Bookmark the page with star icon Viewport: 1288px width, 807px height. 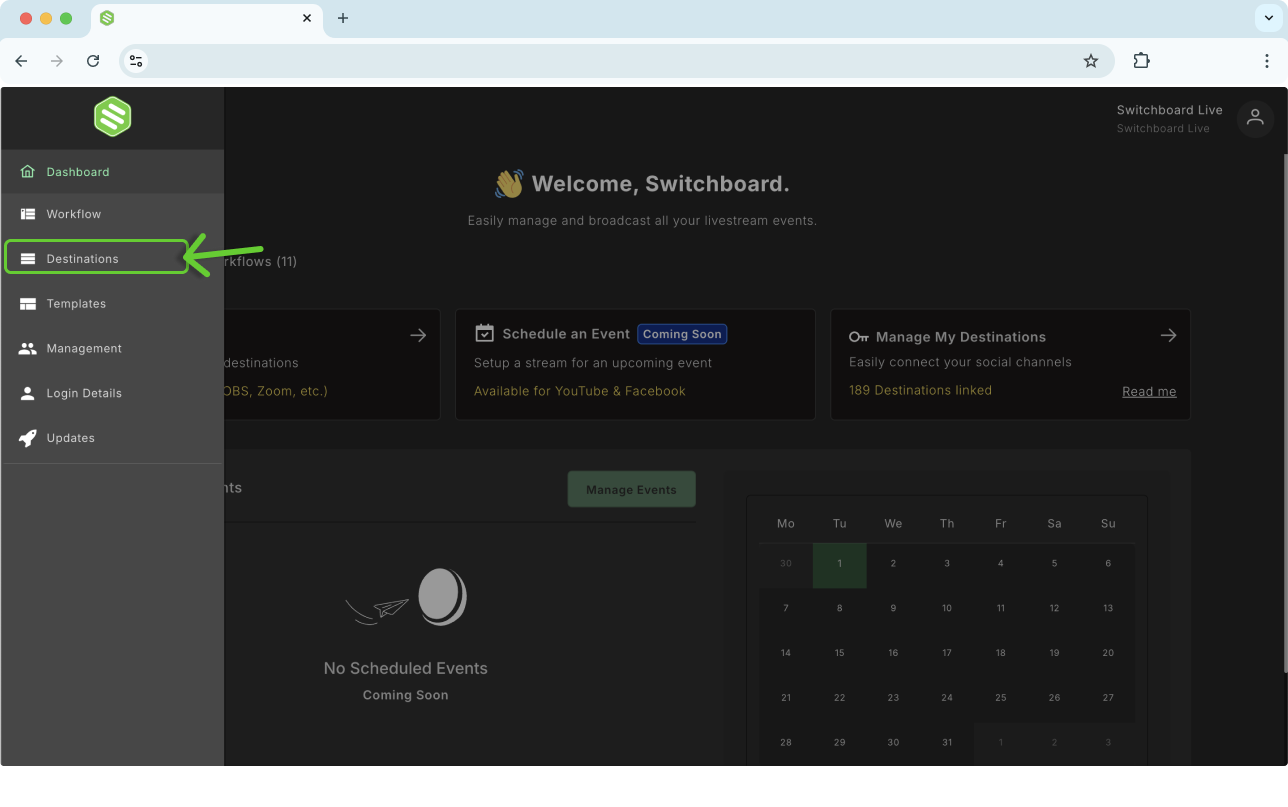pos(1091,61)
